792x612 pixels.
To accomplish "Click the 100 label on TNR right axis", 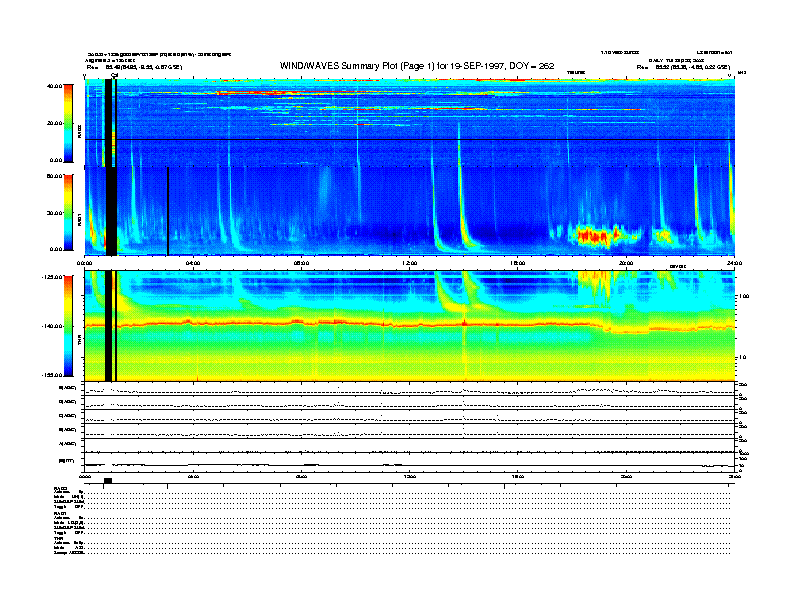I will pos(744,296).
